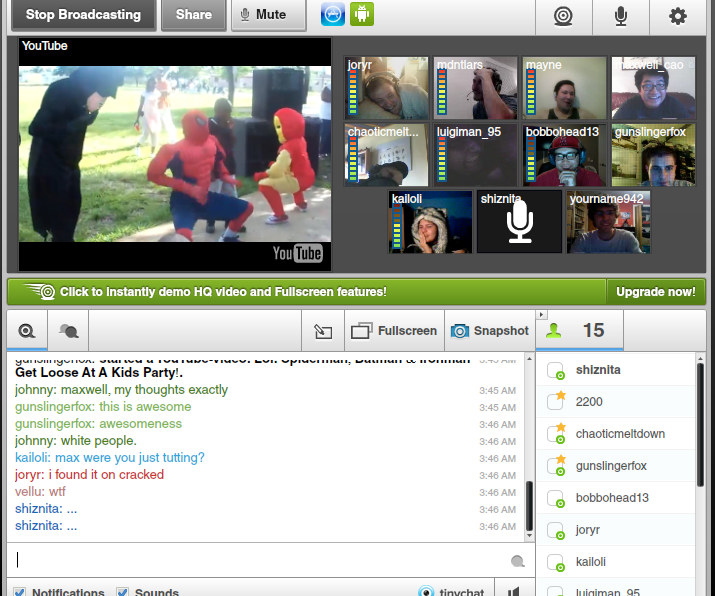Open webcam settings icon in top bar
The width and height of the screenshot is (715, 596).
point(564,16)
